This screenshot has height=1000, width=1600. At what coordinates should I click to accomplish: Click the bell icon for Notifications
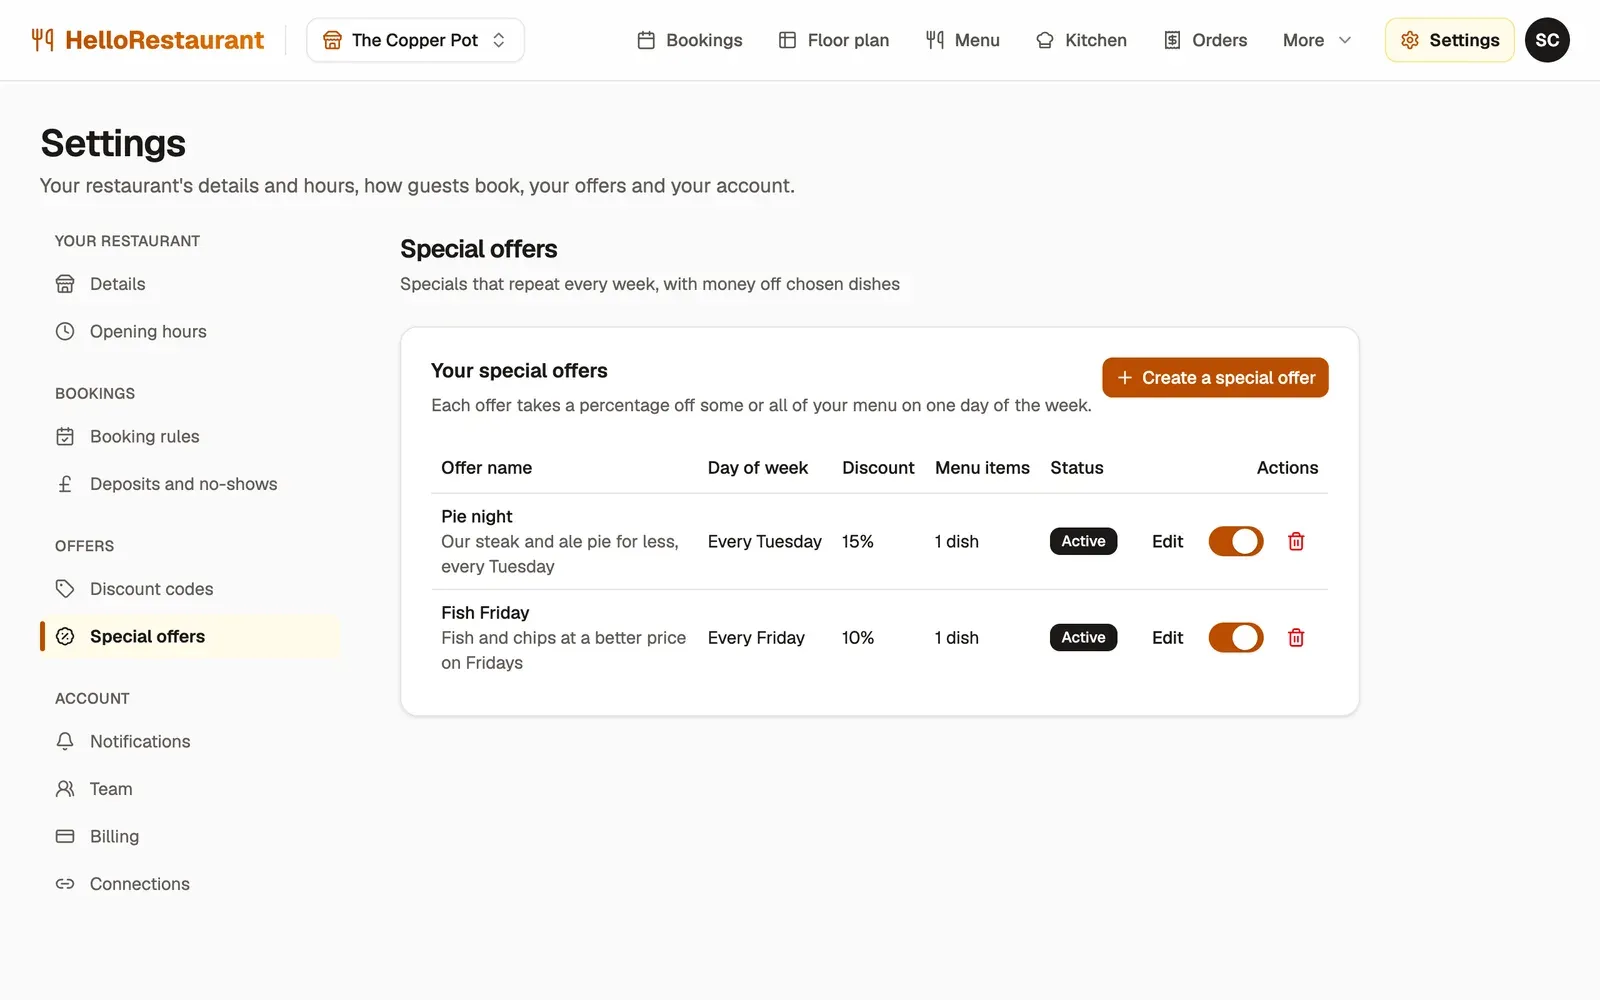click(65, 741)
